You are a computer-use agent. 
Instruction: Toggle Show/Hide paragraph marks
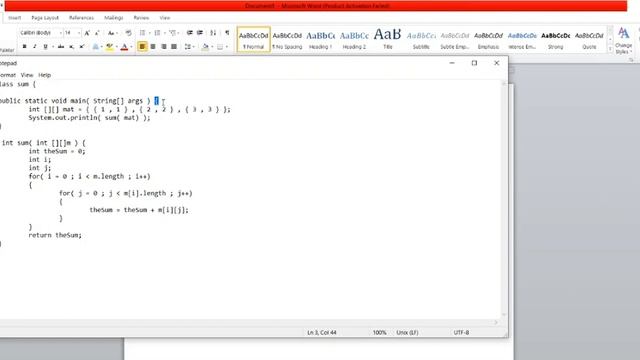tap(227, 33)
